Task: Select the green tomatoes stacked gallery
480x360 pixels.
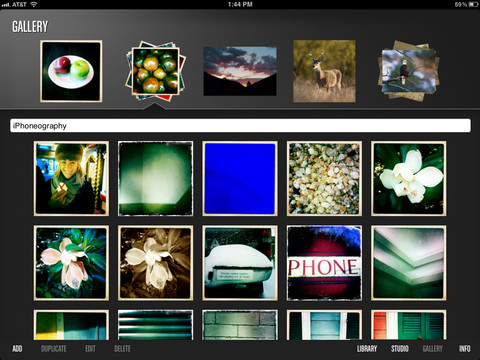Action: (155, 71)
